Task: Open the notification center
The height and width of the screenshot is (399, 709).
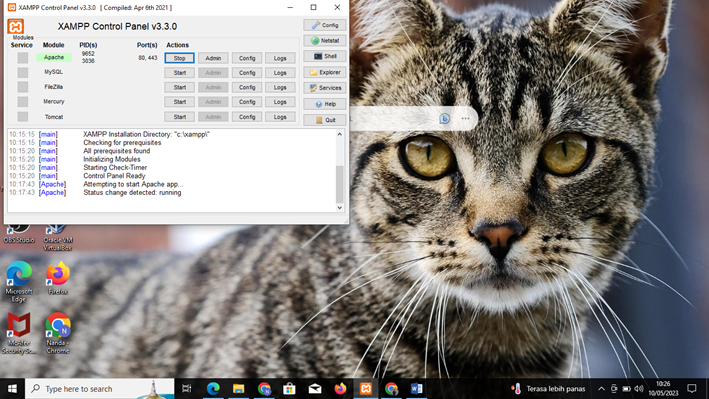Action: (692, 389)
